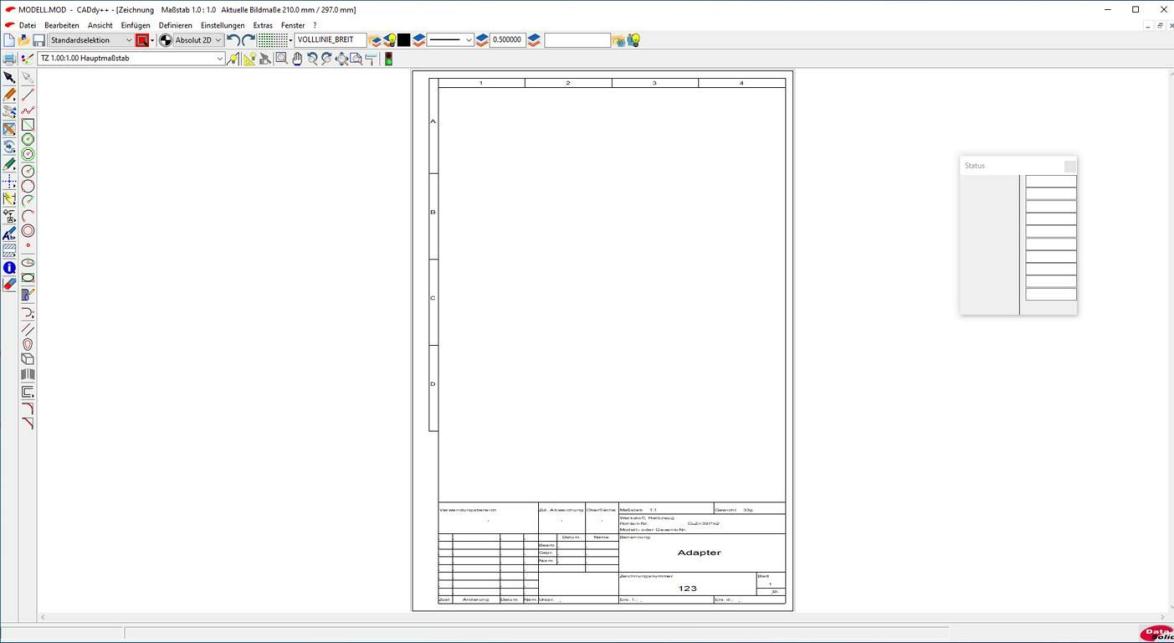Click the undo arrow icon
Image resolution: width=1174 pixels, height=643 pixels.
point(232,41)
